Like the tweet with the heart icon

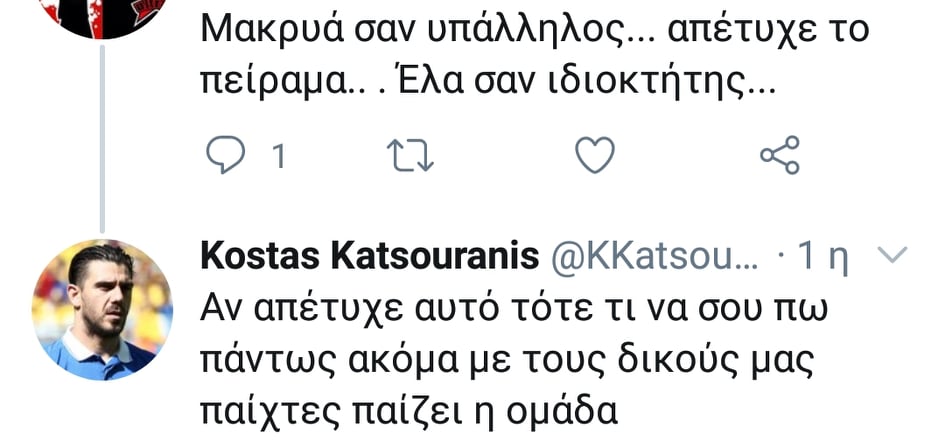(595, 155)
